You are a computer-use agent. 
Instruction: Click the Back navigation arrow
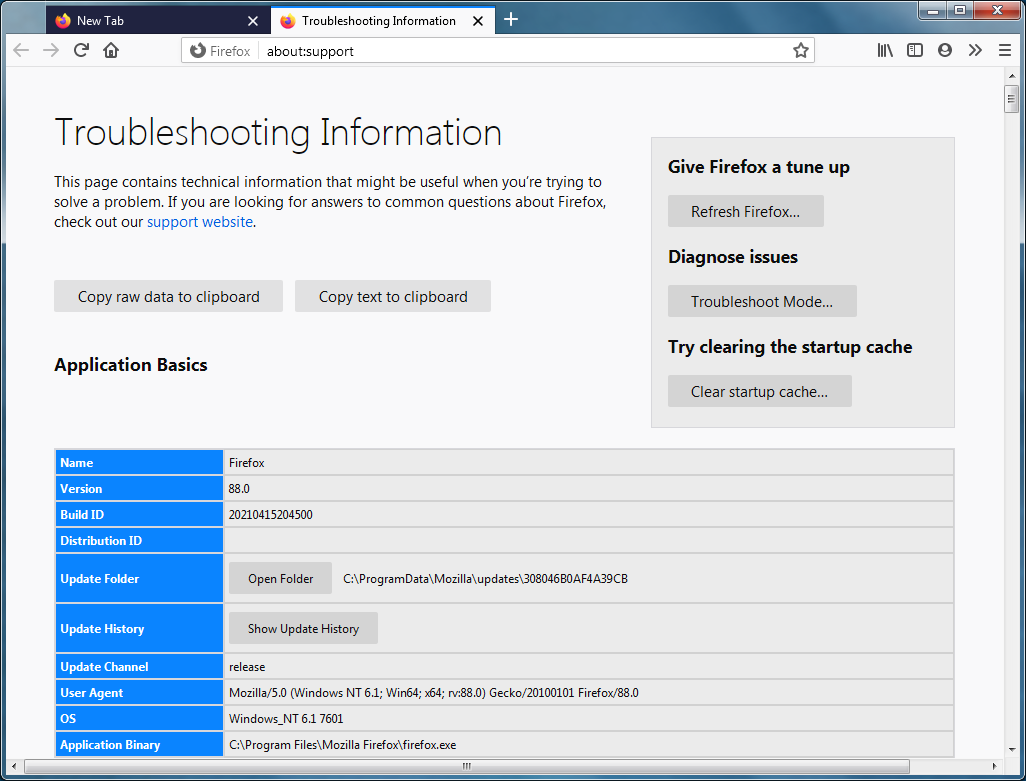point(21,50)
